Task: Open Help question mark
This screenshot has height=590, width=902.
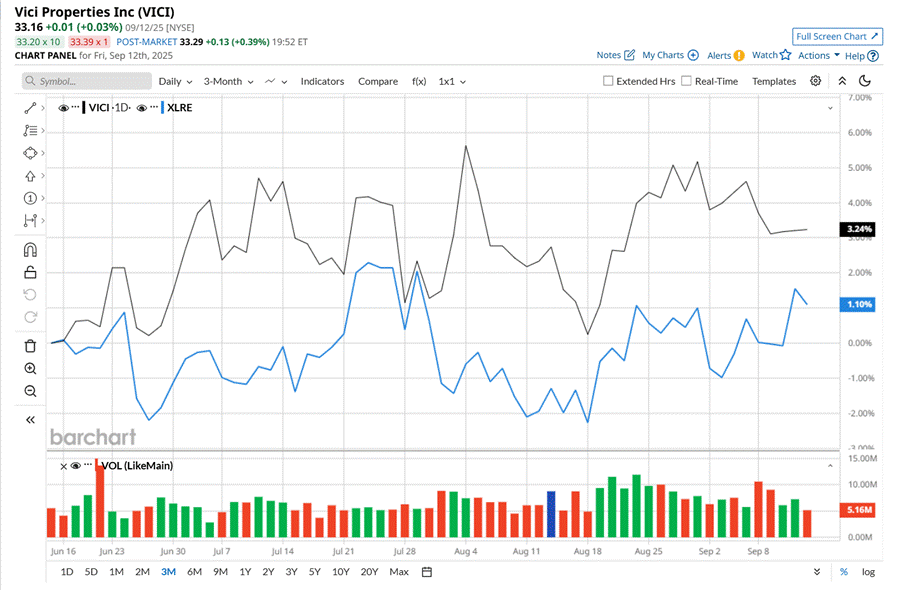Action: (873, 56)
